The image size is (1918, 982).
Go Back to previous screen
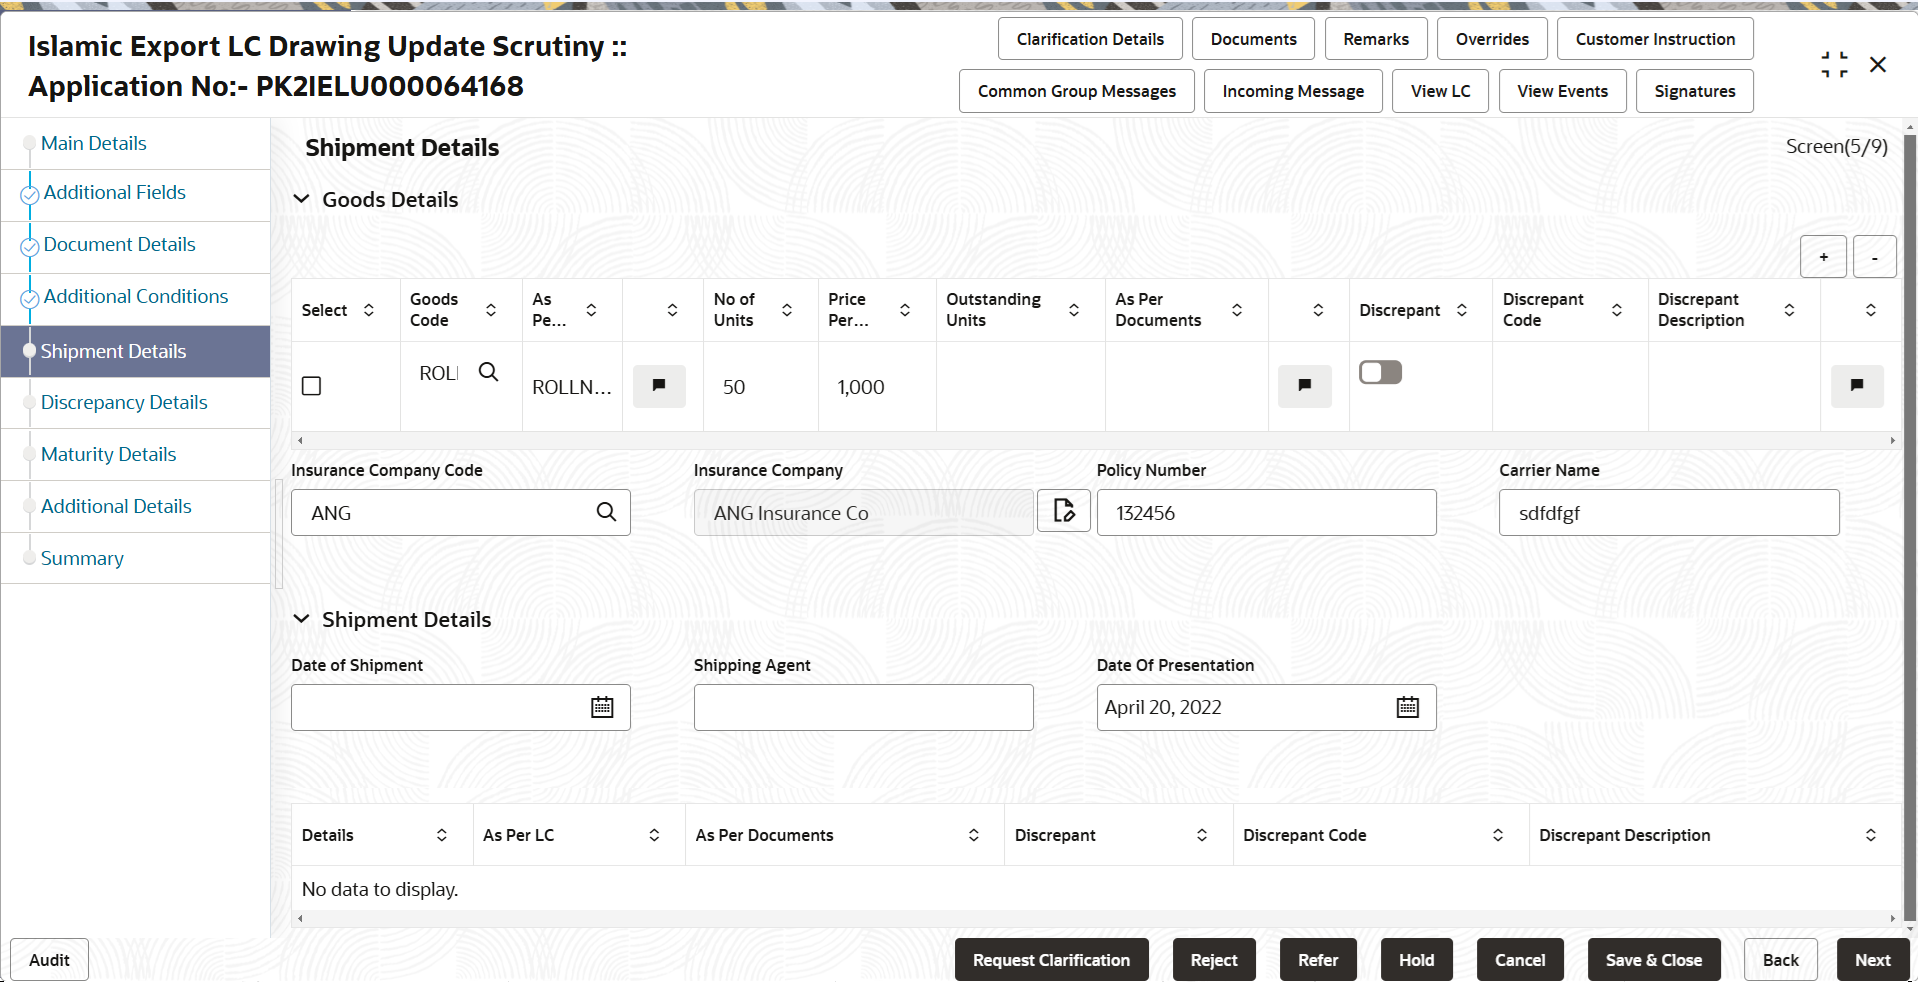tap(1780, 960)
